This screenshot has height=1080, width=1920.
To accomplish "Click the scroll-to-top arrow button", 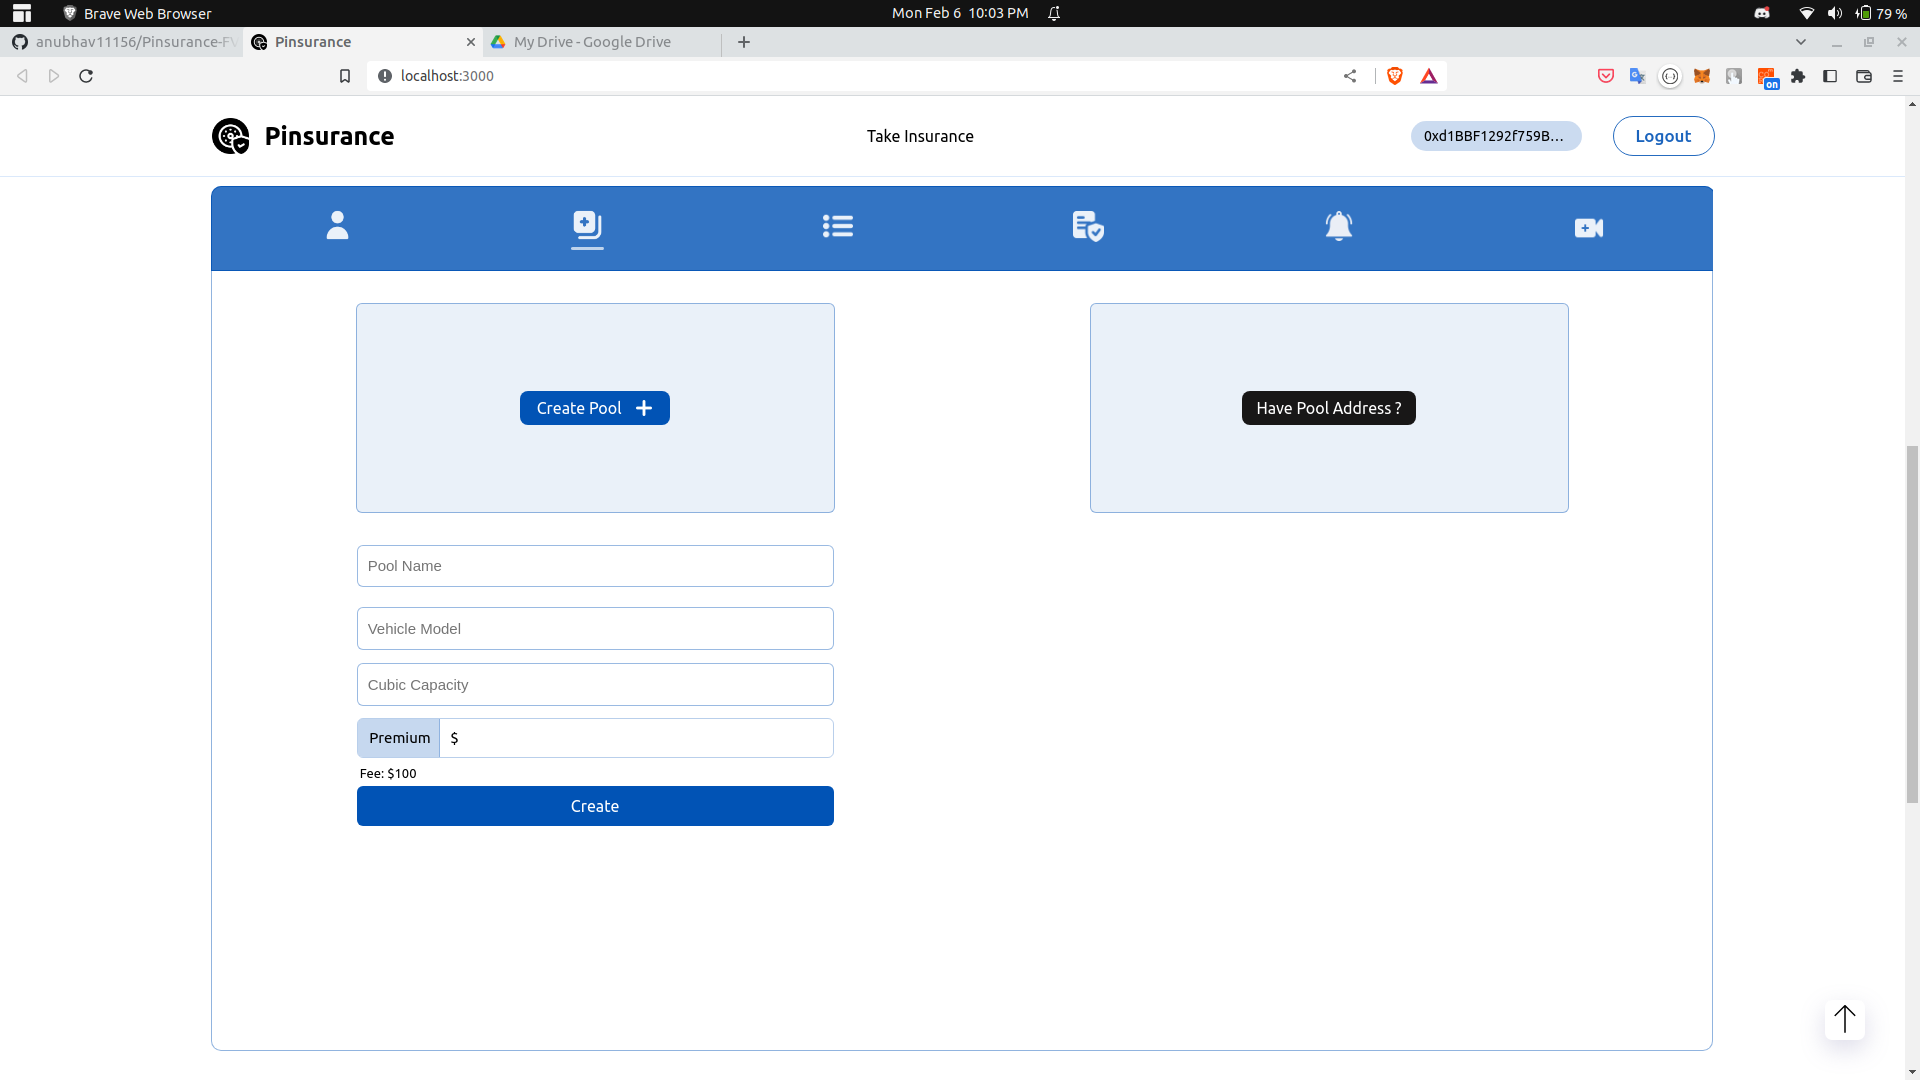I will coord(1845,1020).
